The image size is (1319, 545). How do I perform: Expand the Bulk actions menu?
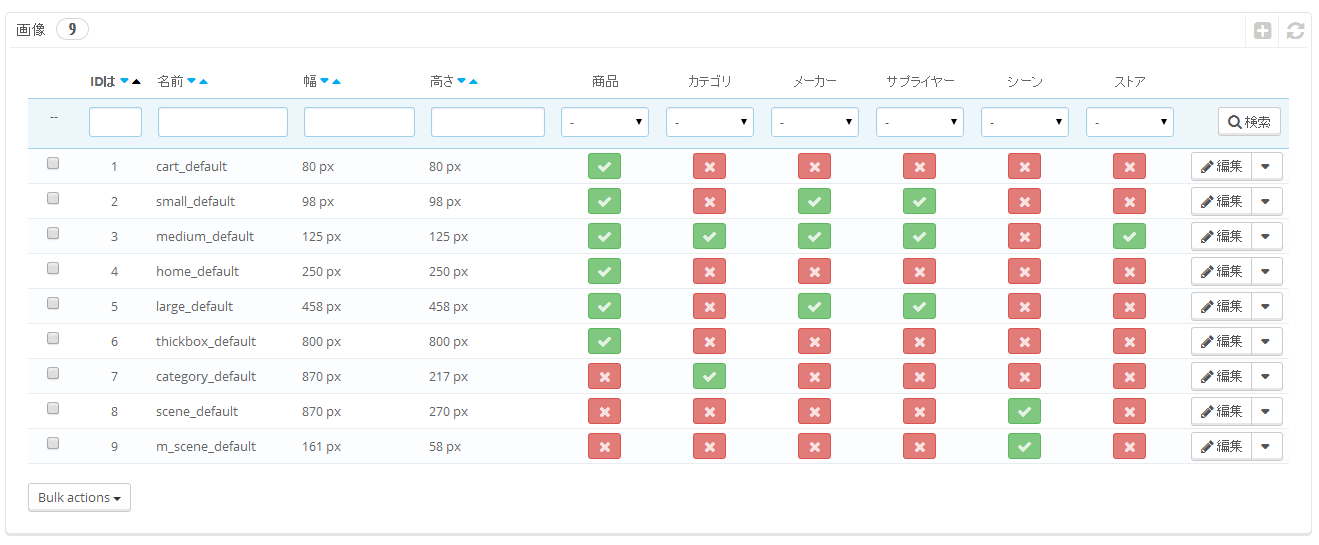79,498
